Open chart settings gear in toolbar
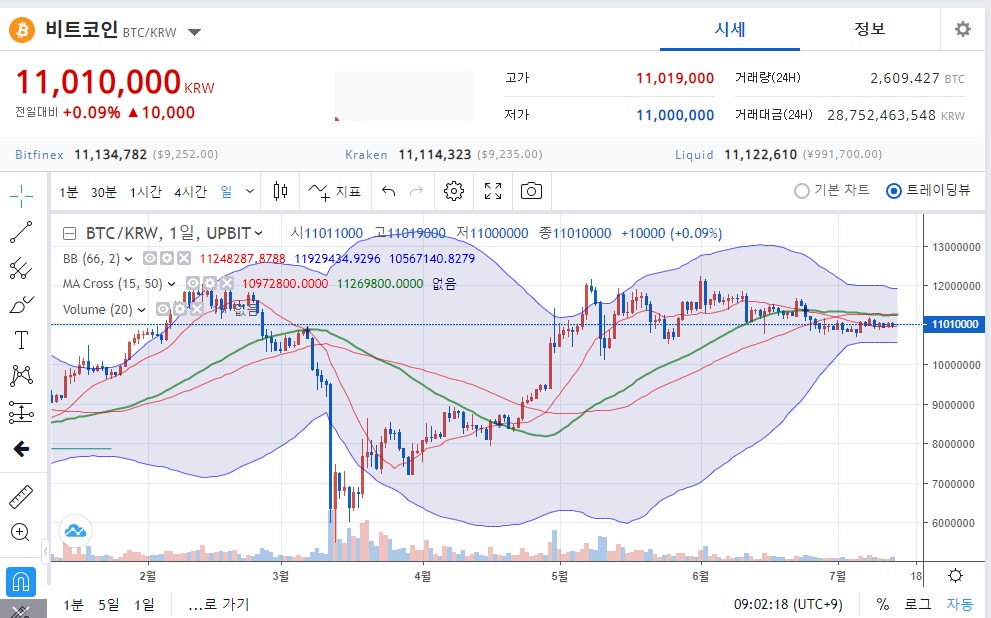This screenshot has height=618, width=991. tap(454, 191)
